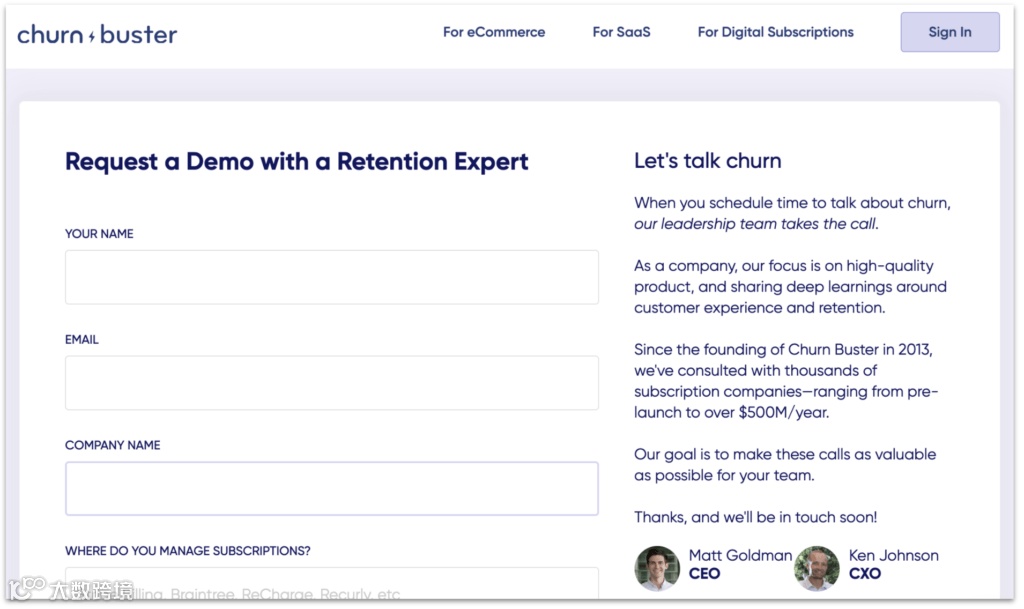The height and width of the screenshot is (609, 1024).
Task: Click the EMAIL field label
Action: click(x=82, y=340)
